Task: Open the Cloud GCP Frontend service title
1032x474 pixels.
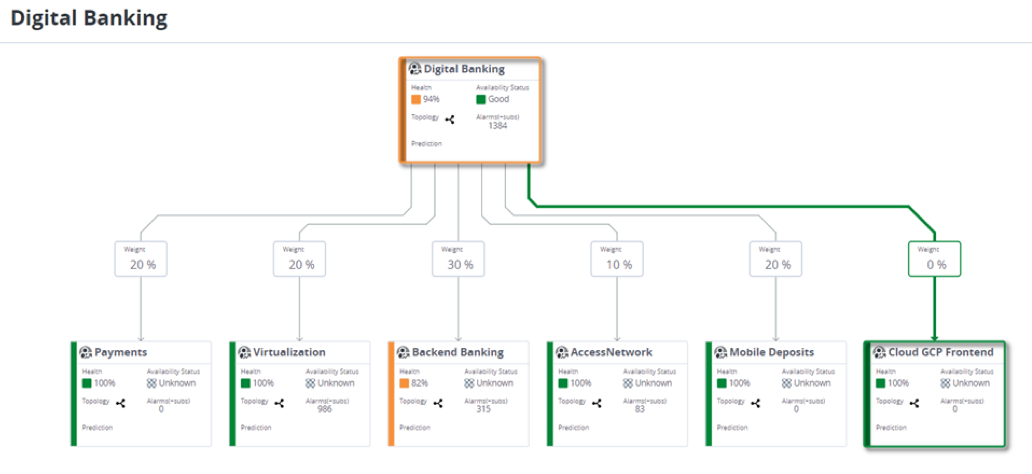Action: [x=940, y=353]
